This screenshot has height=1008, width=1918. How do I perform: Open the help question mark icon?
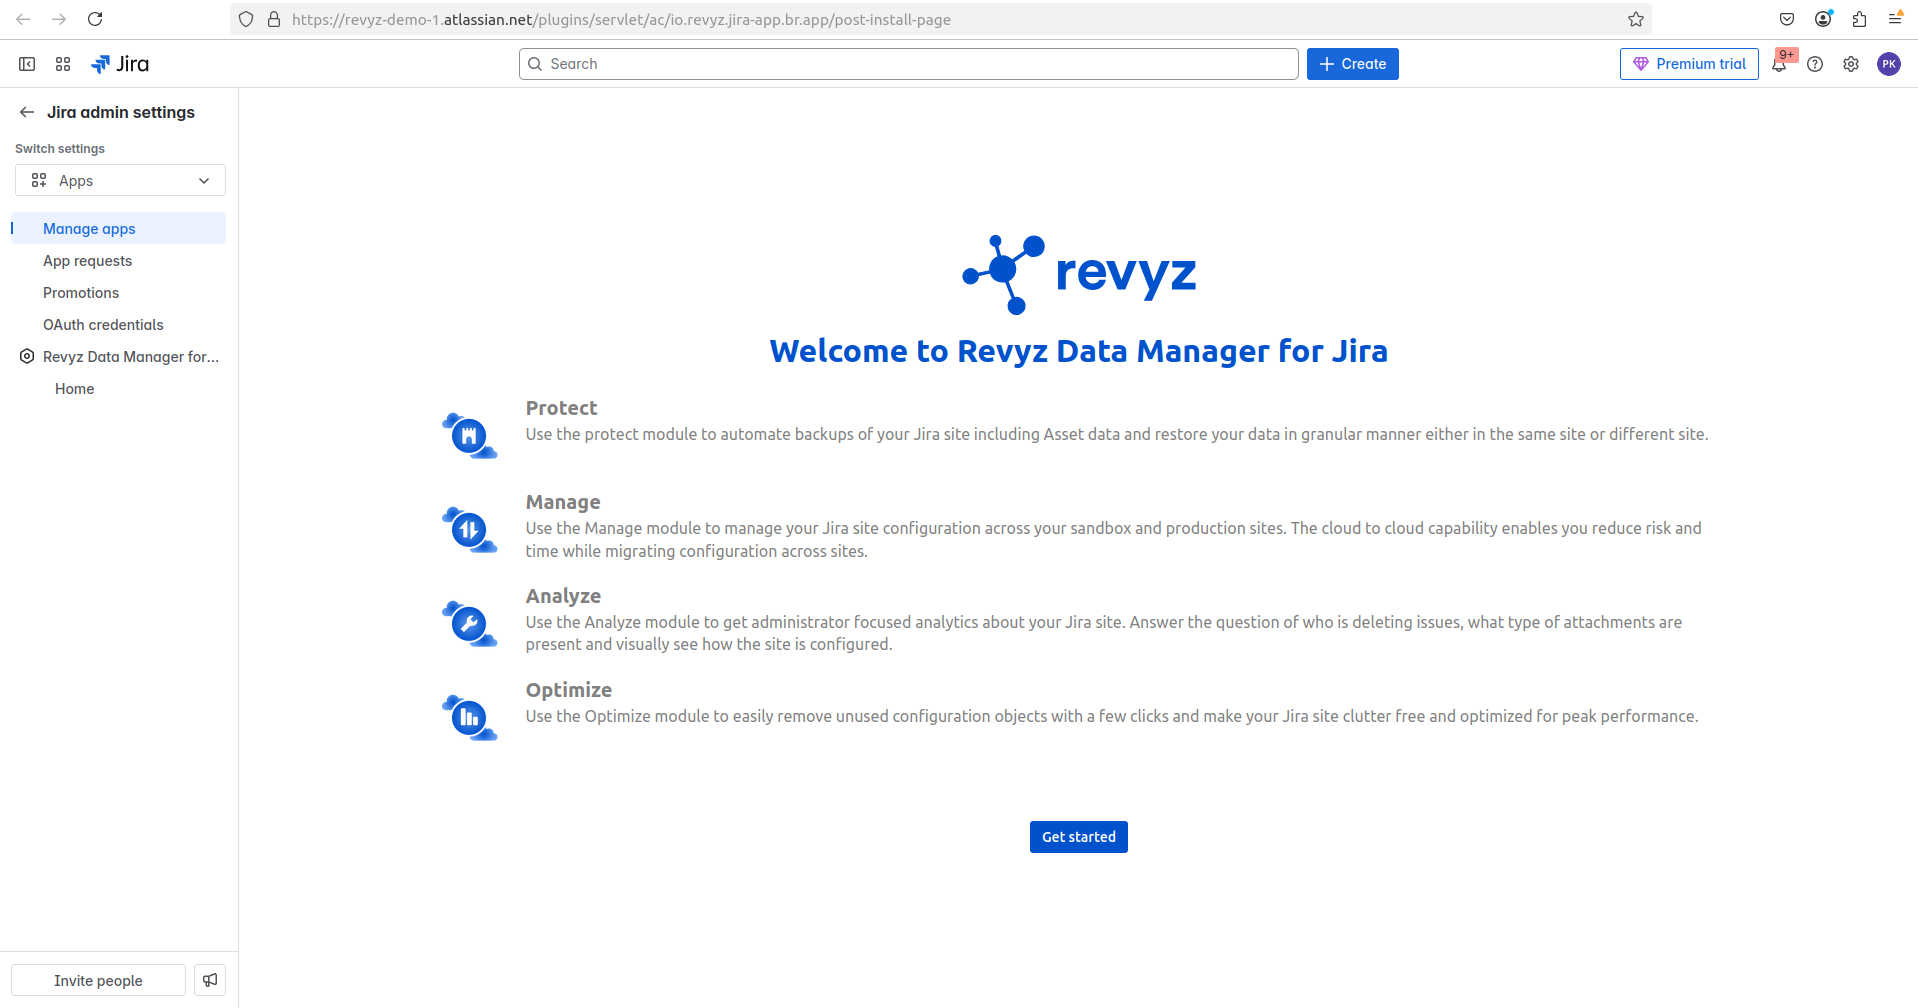click(x=1815, y=64)
